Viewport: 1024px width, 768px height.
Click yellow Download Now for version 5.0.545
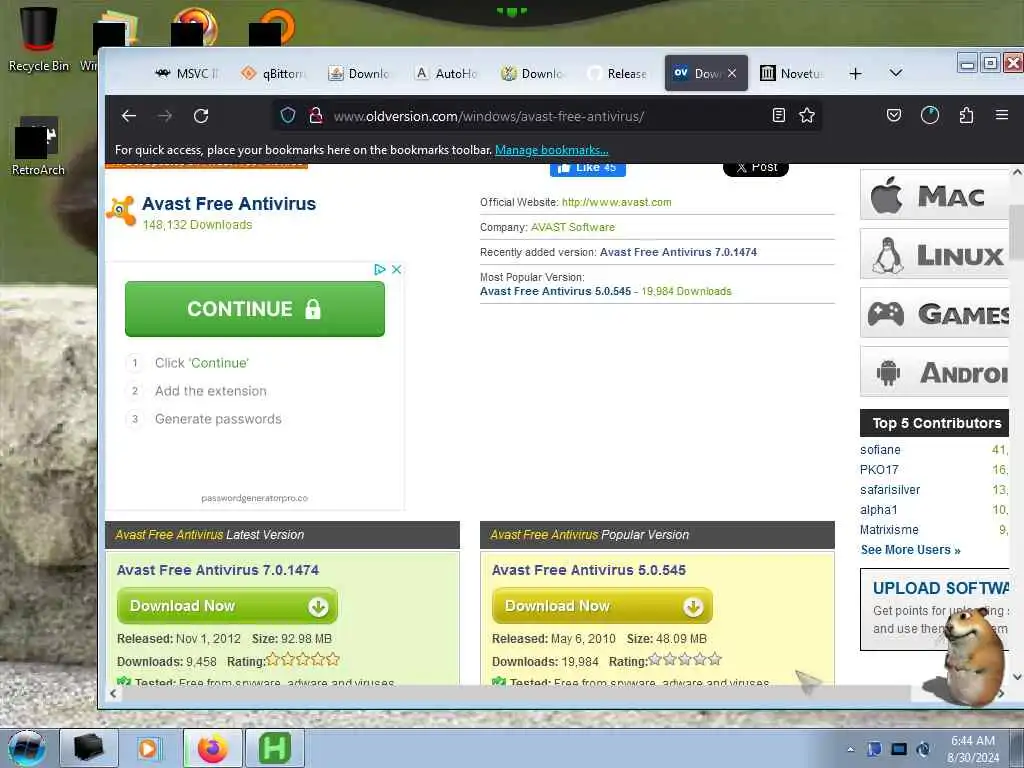click(x=602, y=606)
